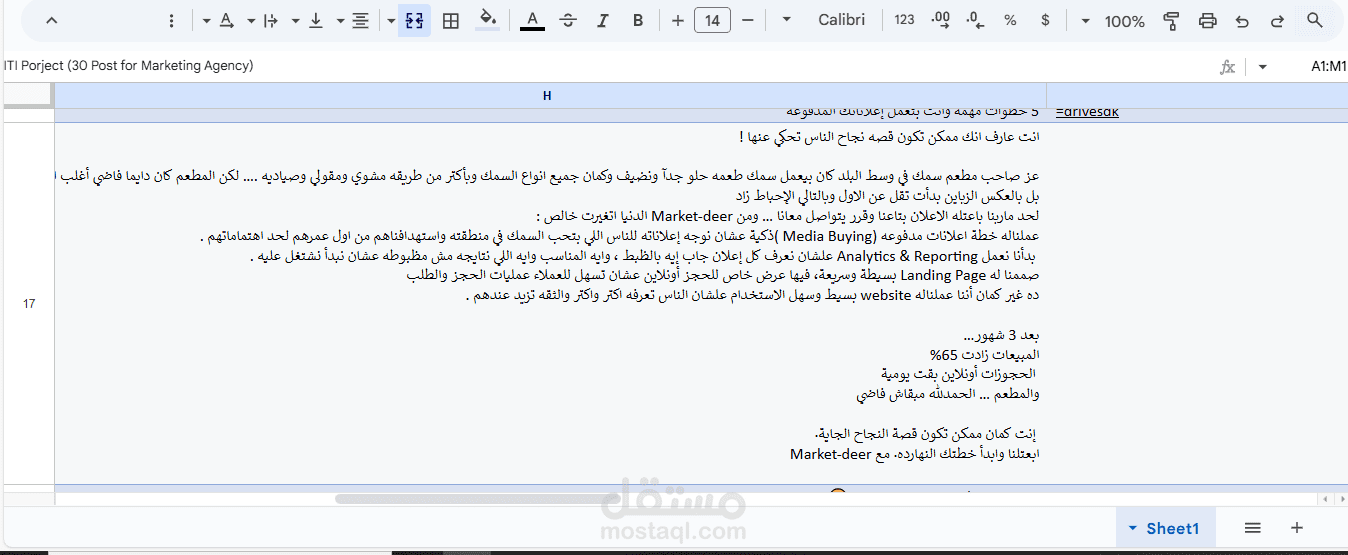Expand text wrapping dropdown arrow
Image resolution: width=1348 pixels, height=555 pixels.
click(x=251, y=21)
